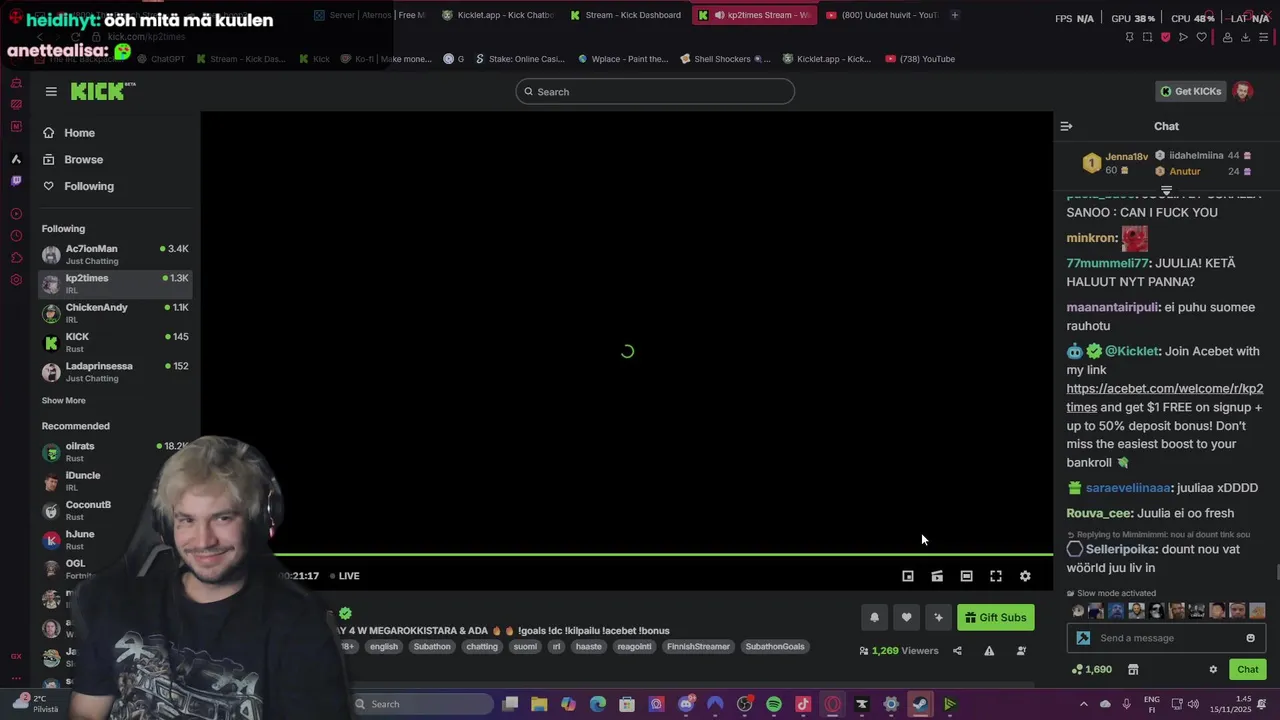Open chat settings gear
The image size is (1280, 720).
click(x=1213, y=669)
